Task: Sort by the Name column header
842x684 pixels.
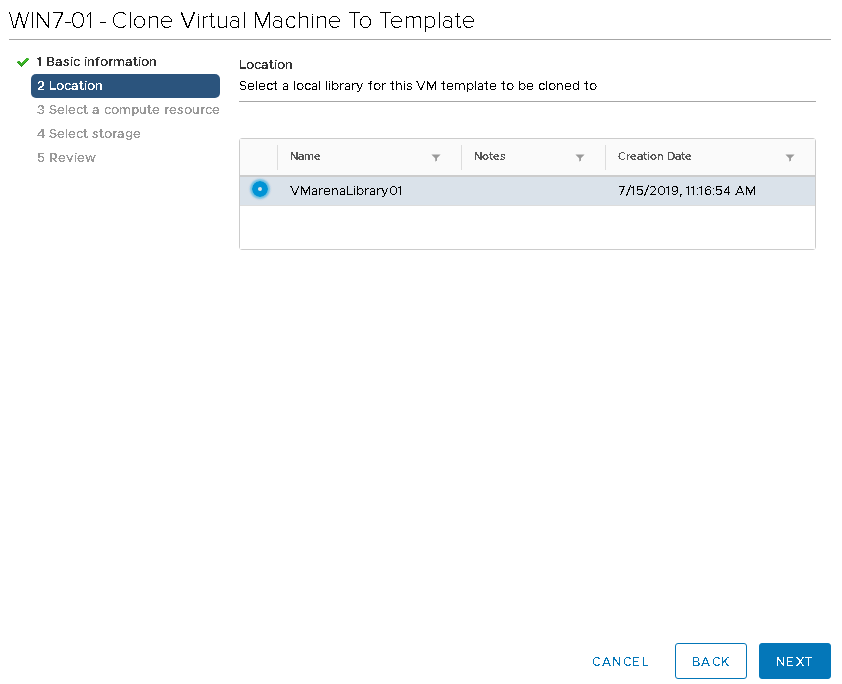Action: click(305, 156)
